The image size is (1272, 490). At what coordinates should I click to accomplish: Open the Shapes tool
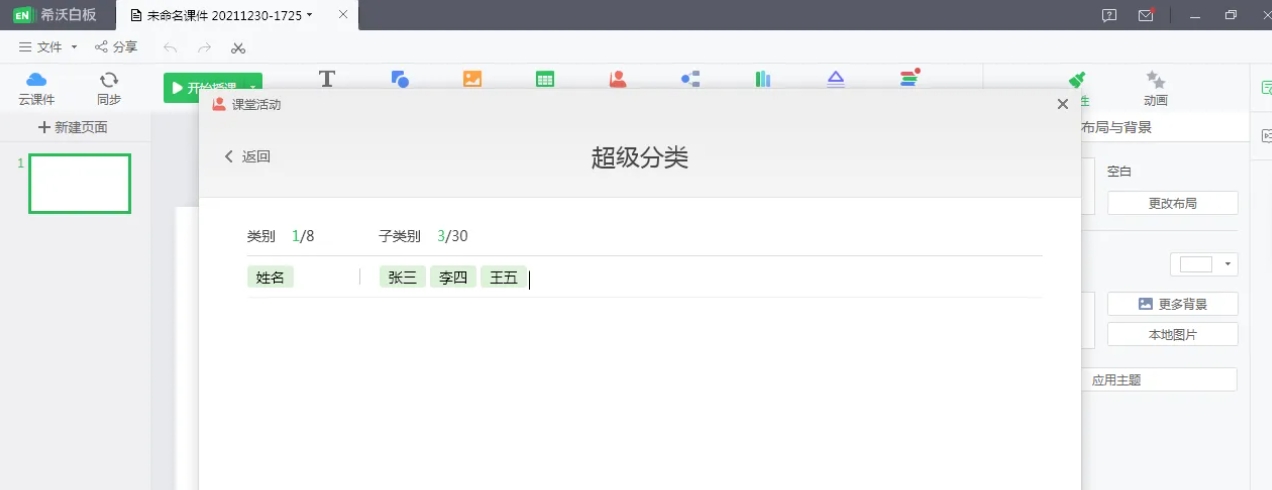pyautogui.click(x=400, y=79)
